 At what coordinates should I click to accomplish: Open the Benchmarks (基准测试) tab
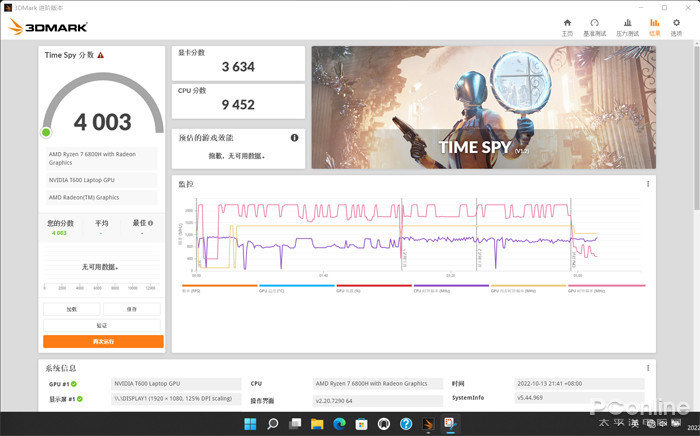click(x=595, y=27)
